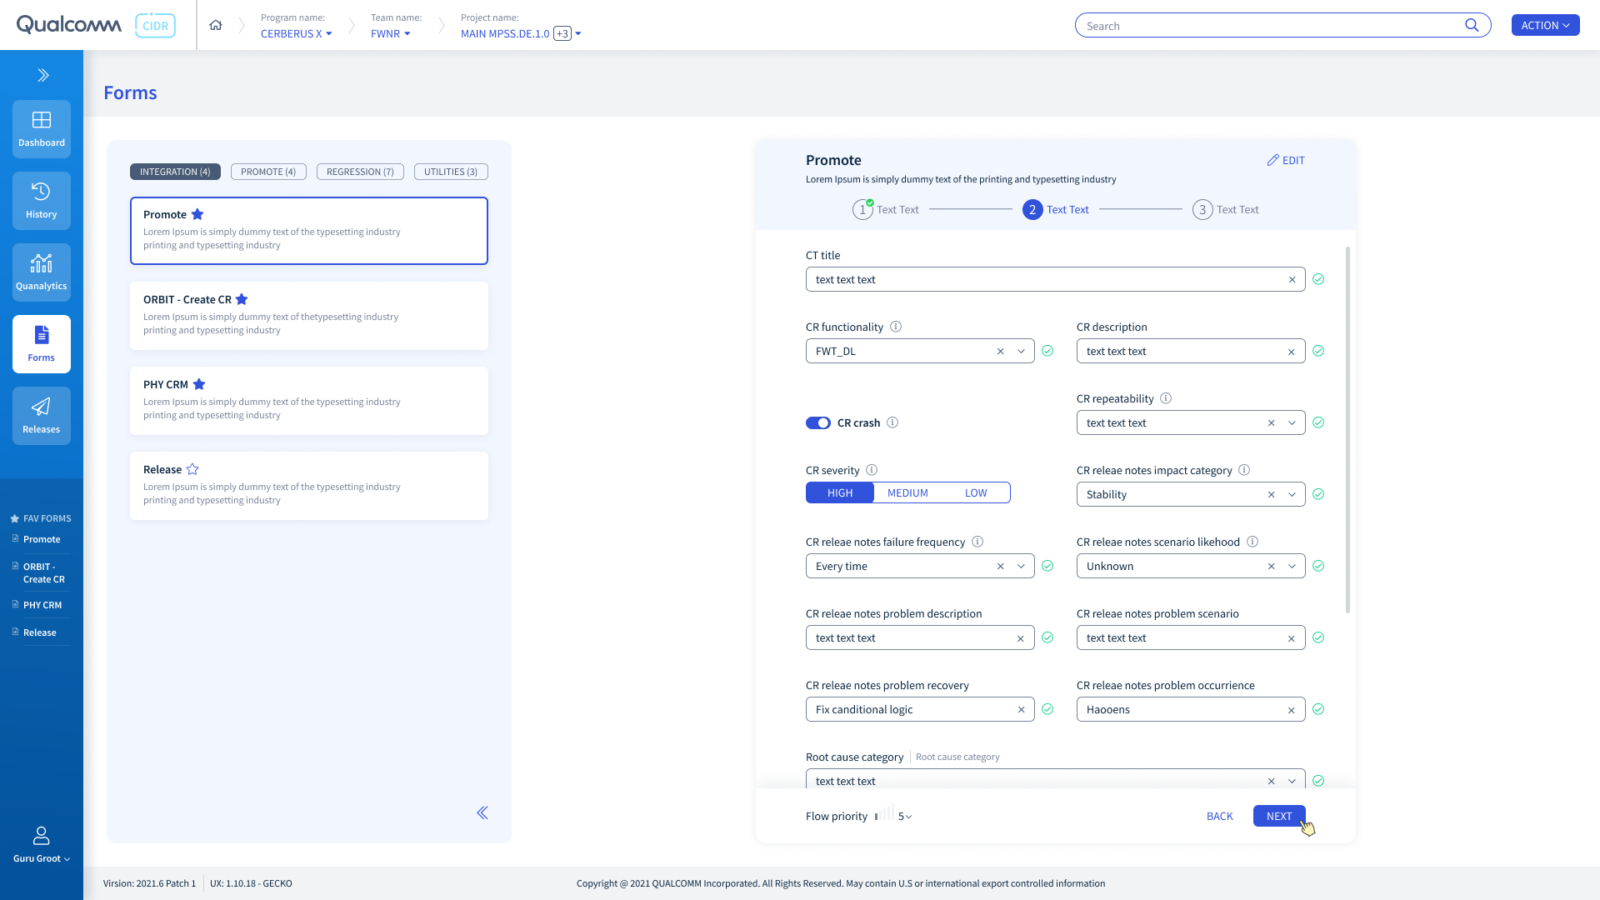Open the Forms sidebar item
The width and height of the screenshot is (1600, 900).
41,344
